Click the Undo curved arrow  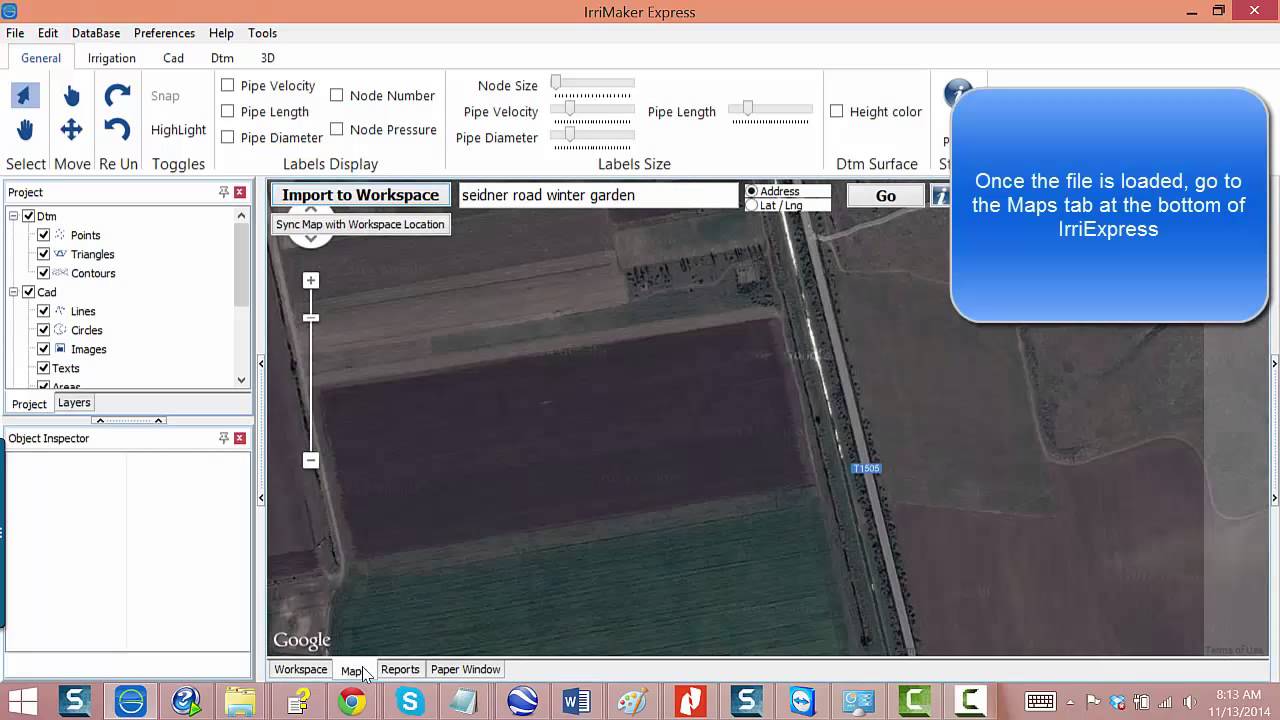point(117,129)
